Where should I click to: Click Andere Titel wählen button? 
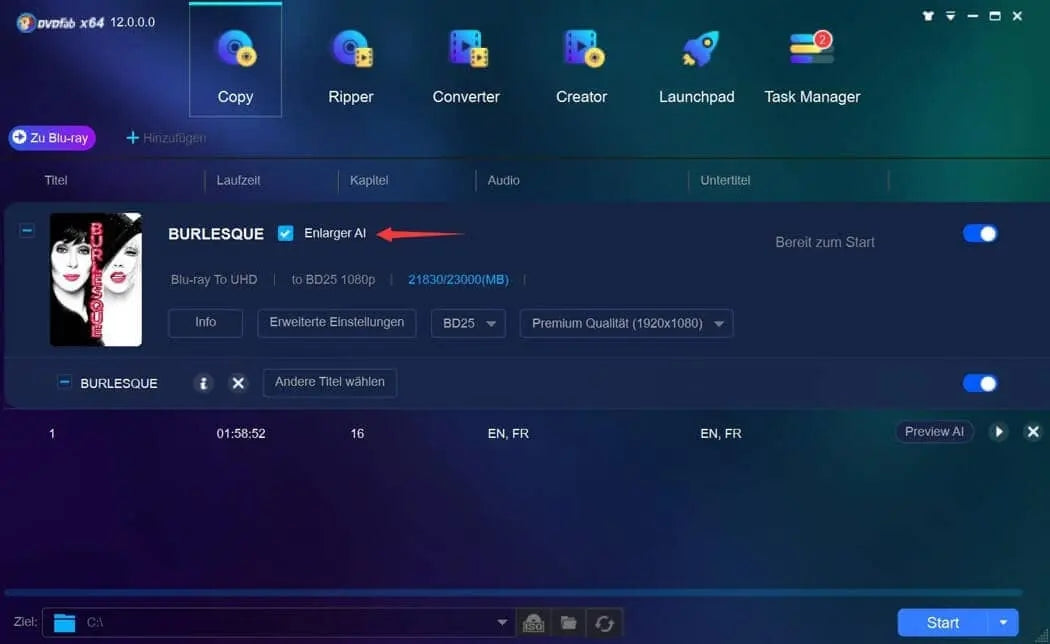pos(329,382)
